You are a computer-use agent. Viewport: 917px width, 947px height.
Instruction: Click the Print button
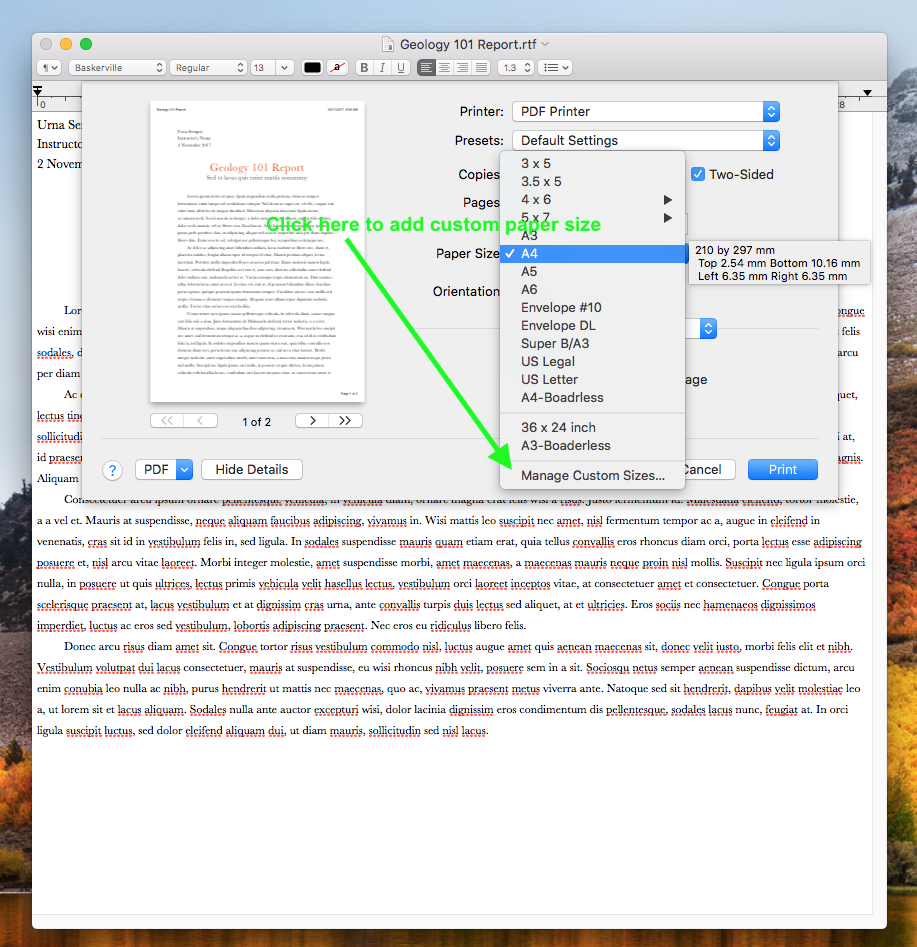[783, 470]
